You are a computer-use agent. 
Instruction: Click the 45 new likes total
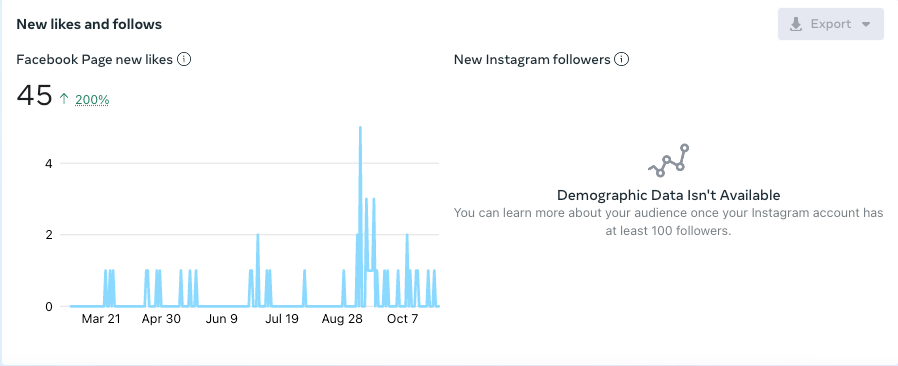point(34,95)
